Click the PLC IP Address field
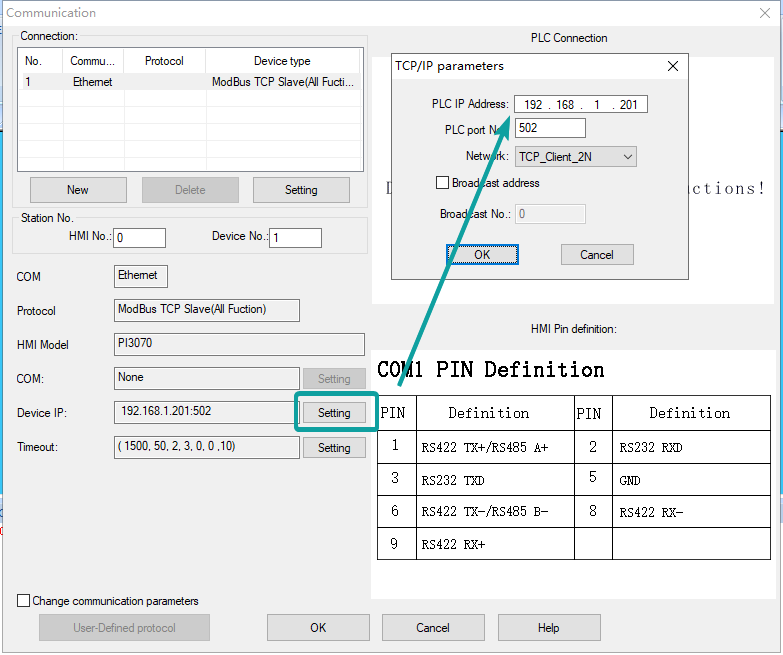The image size is (783, 655). pyautogui.click(x=581, y=105)
